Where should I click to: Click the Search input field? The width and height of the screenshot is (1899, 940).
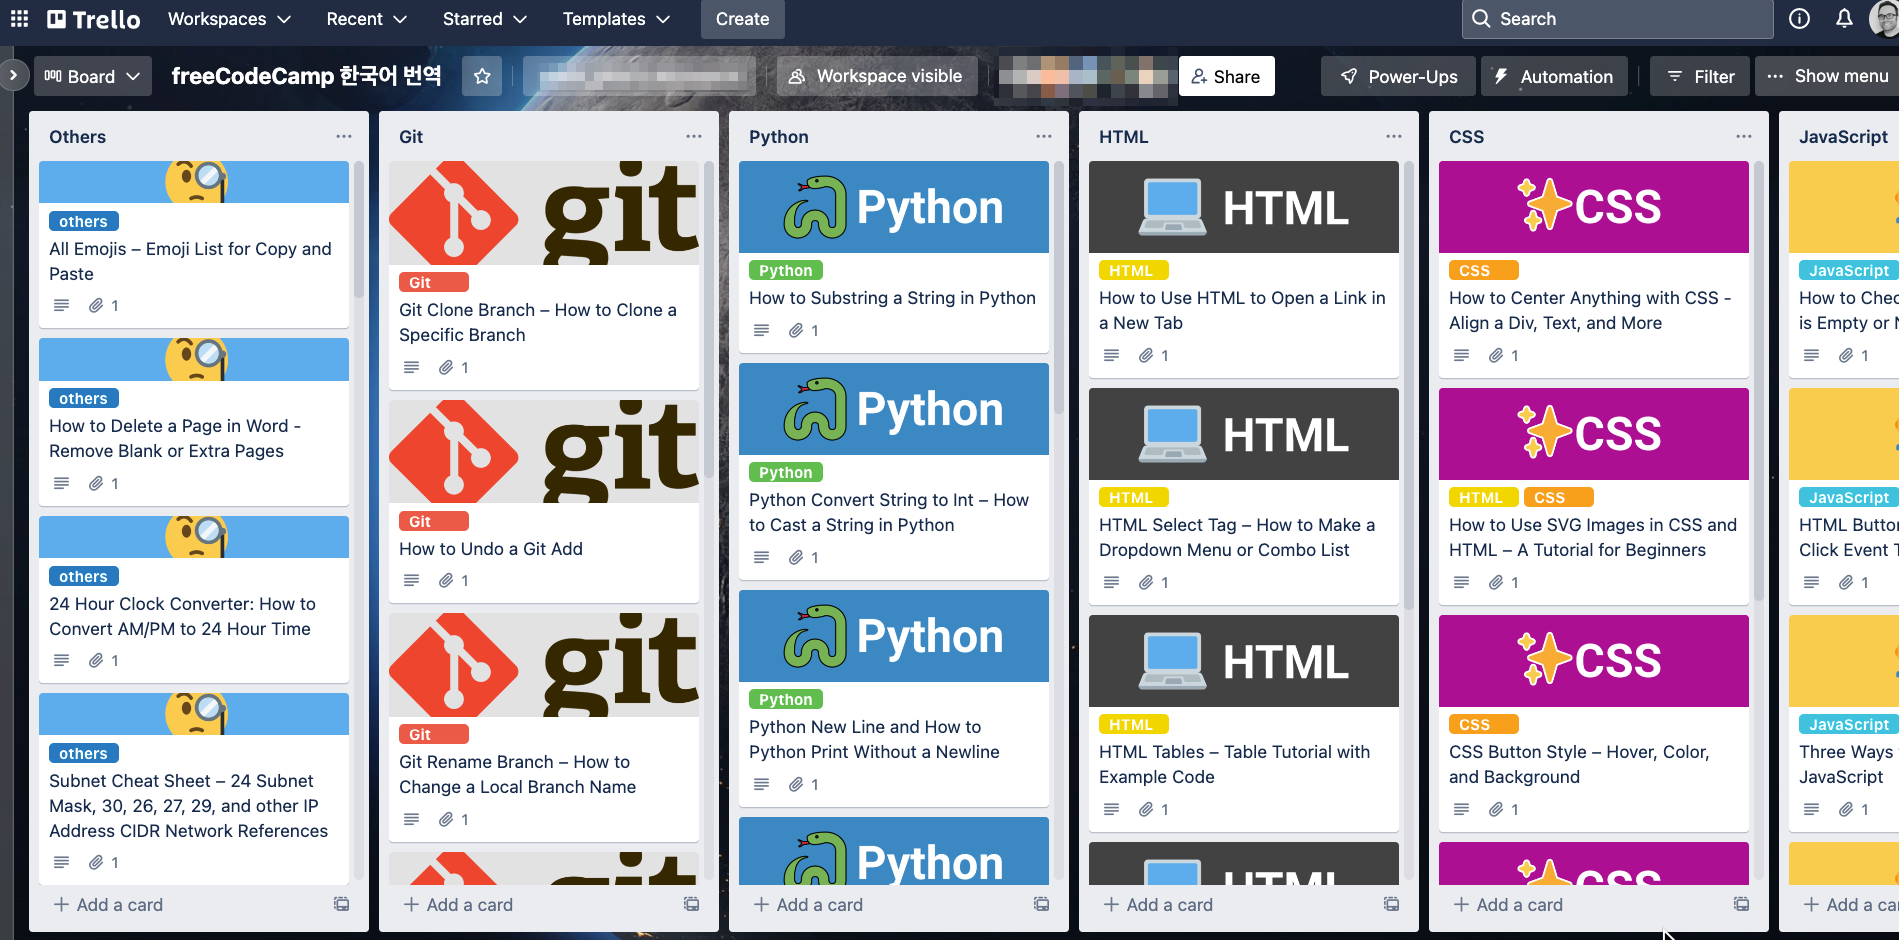click(1617, 19)
